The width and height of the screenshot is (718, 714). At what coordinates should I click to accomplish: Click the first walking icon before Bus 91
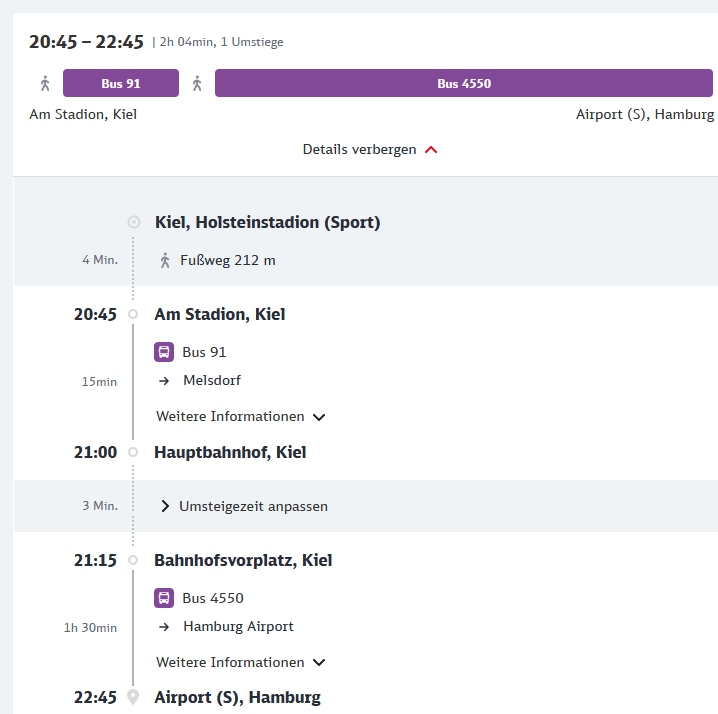pyautogui.click(x=45, y=83)
